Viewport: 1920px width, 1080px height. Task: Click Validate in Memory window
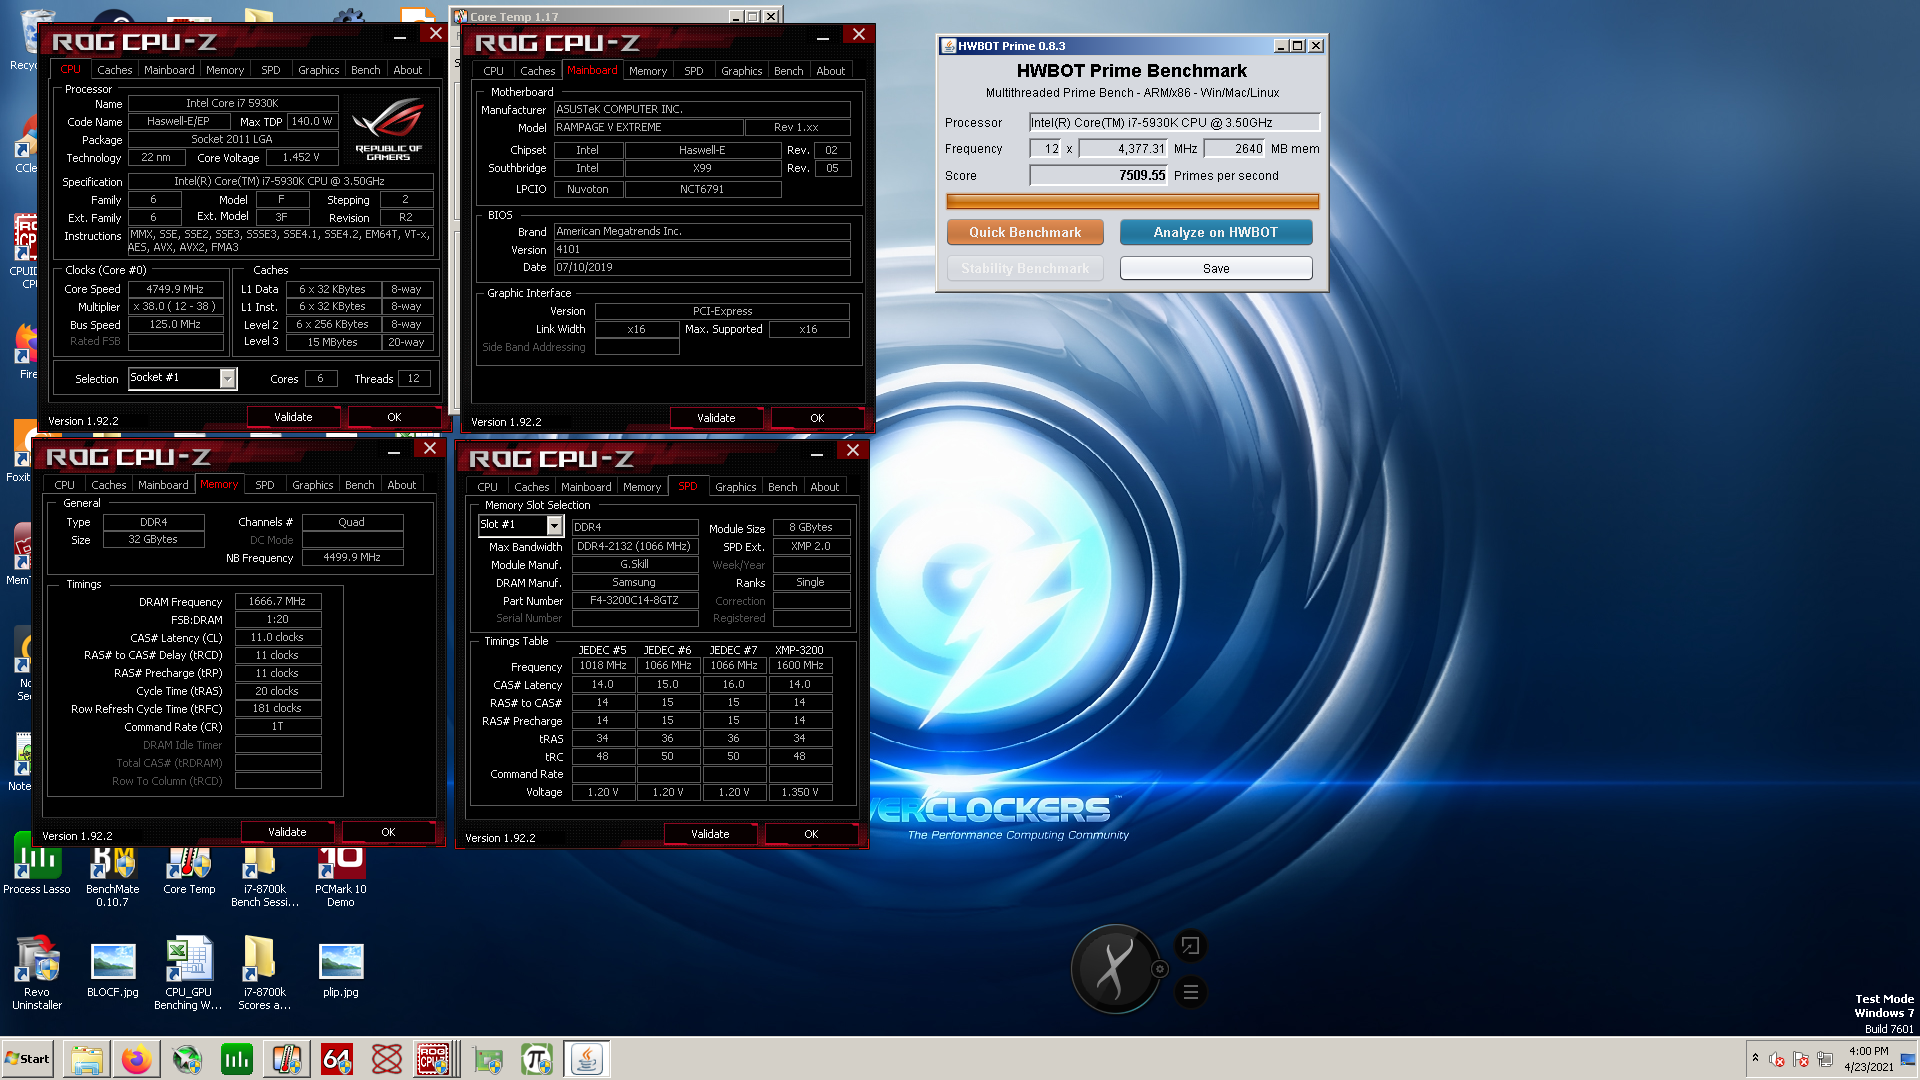click(x=287, y=832)
